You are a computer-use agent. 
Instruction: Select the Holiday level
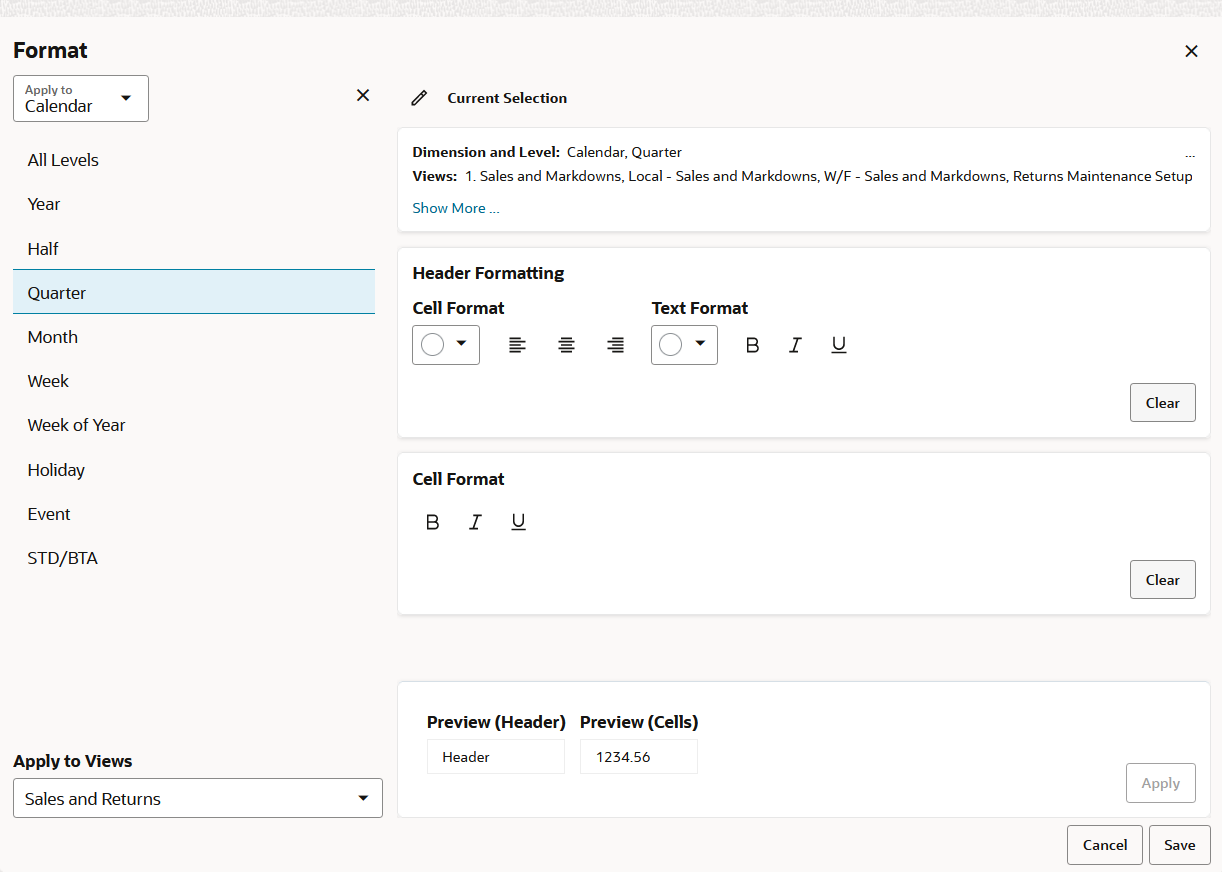pyautogui.click(x=194, y=470)
